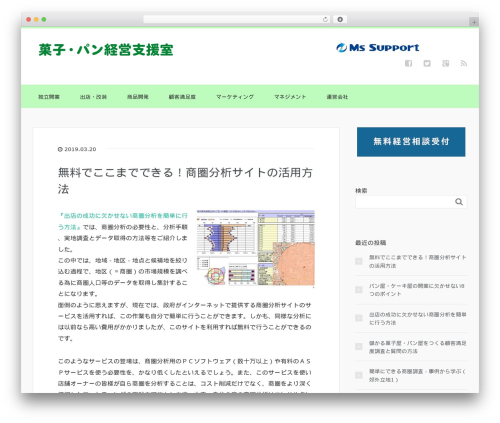Open green link 出店の成功に欠かせない商圏分析 in article
Image resolution: width=500 pixels, height=423 pixels.
123,221
